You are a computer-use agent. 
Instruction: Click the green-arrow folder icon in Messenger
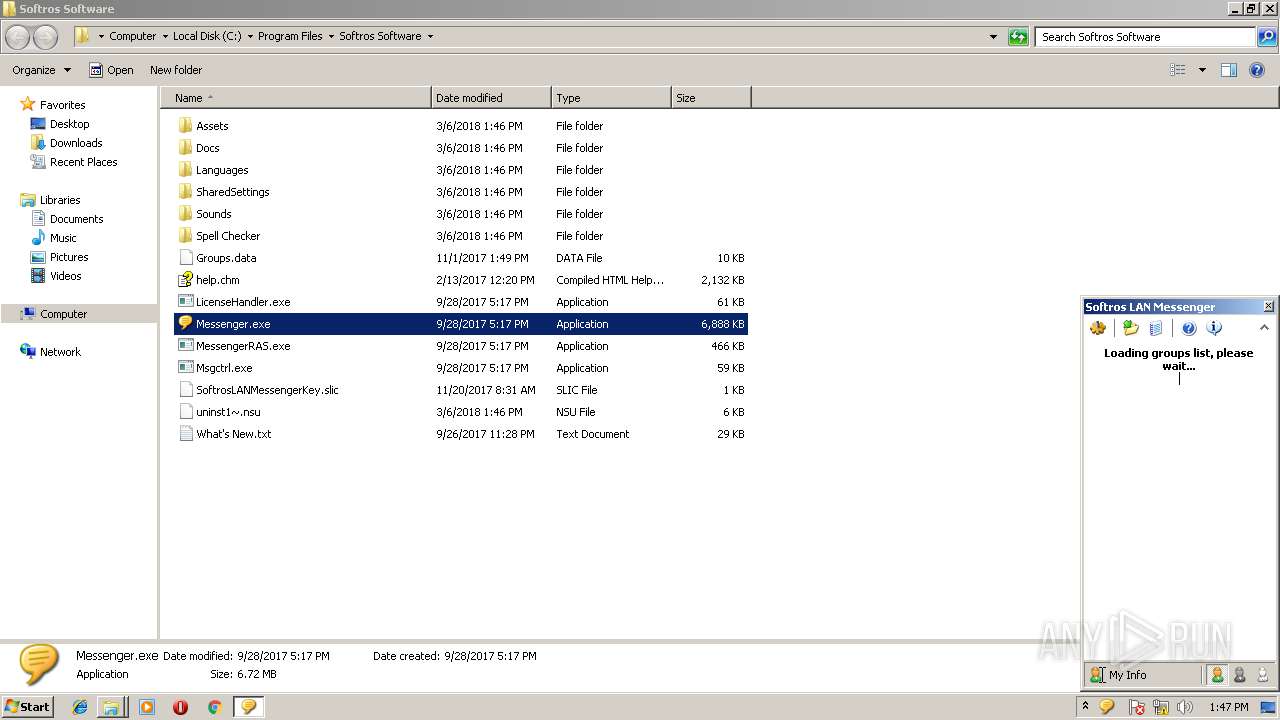(1131, 328)
